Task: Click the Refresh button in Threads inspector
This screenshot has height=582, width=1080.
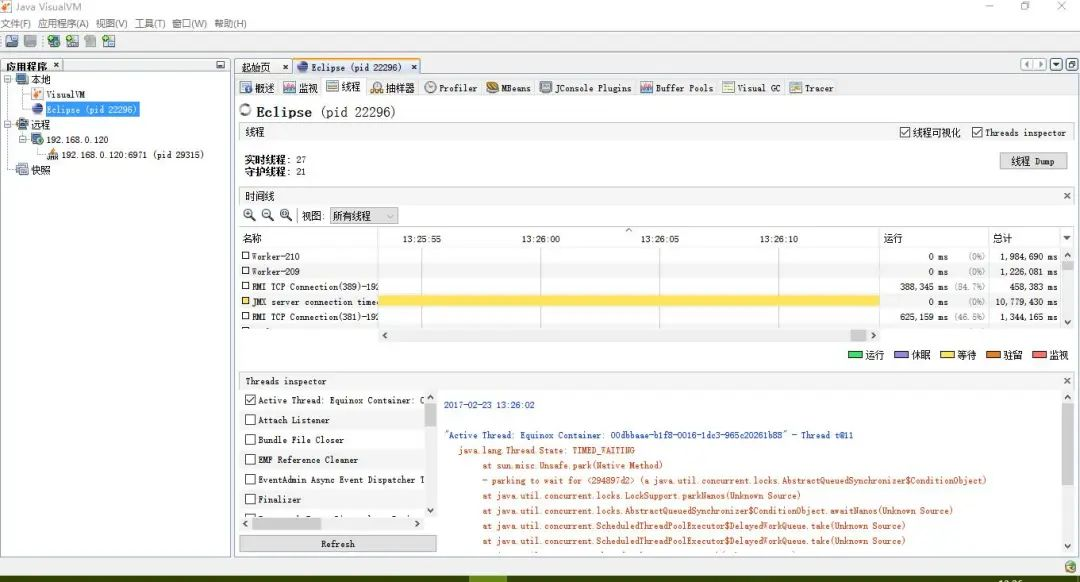Action: tap(338, 543)
